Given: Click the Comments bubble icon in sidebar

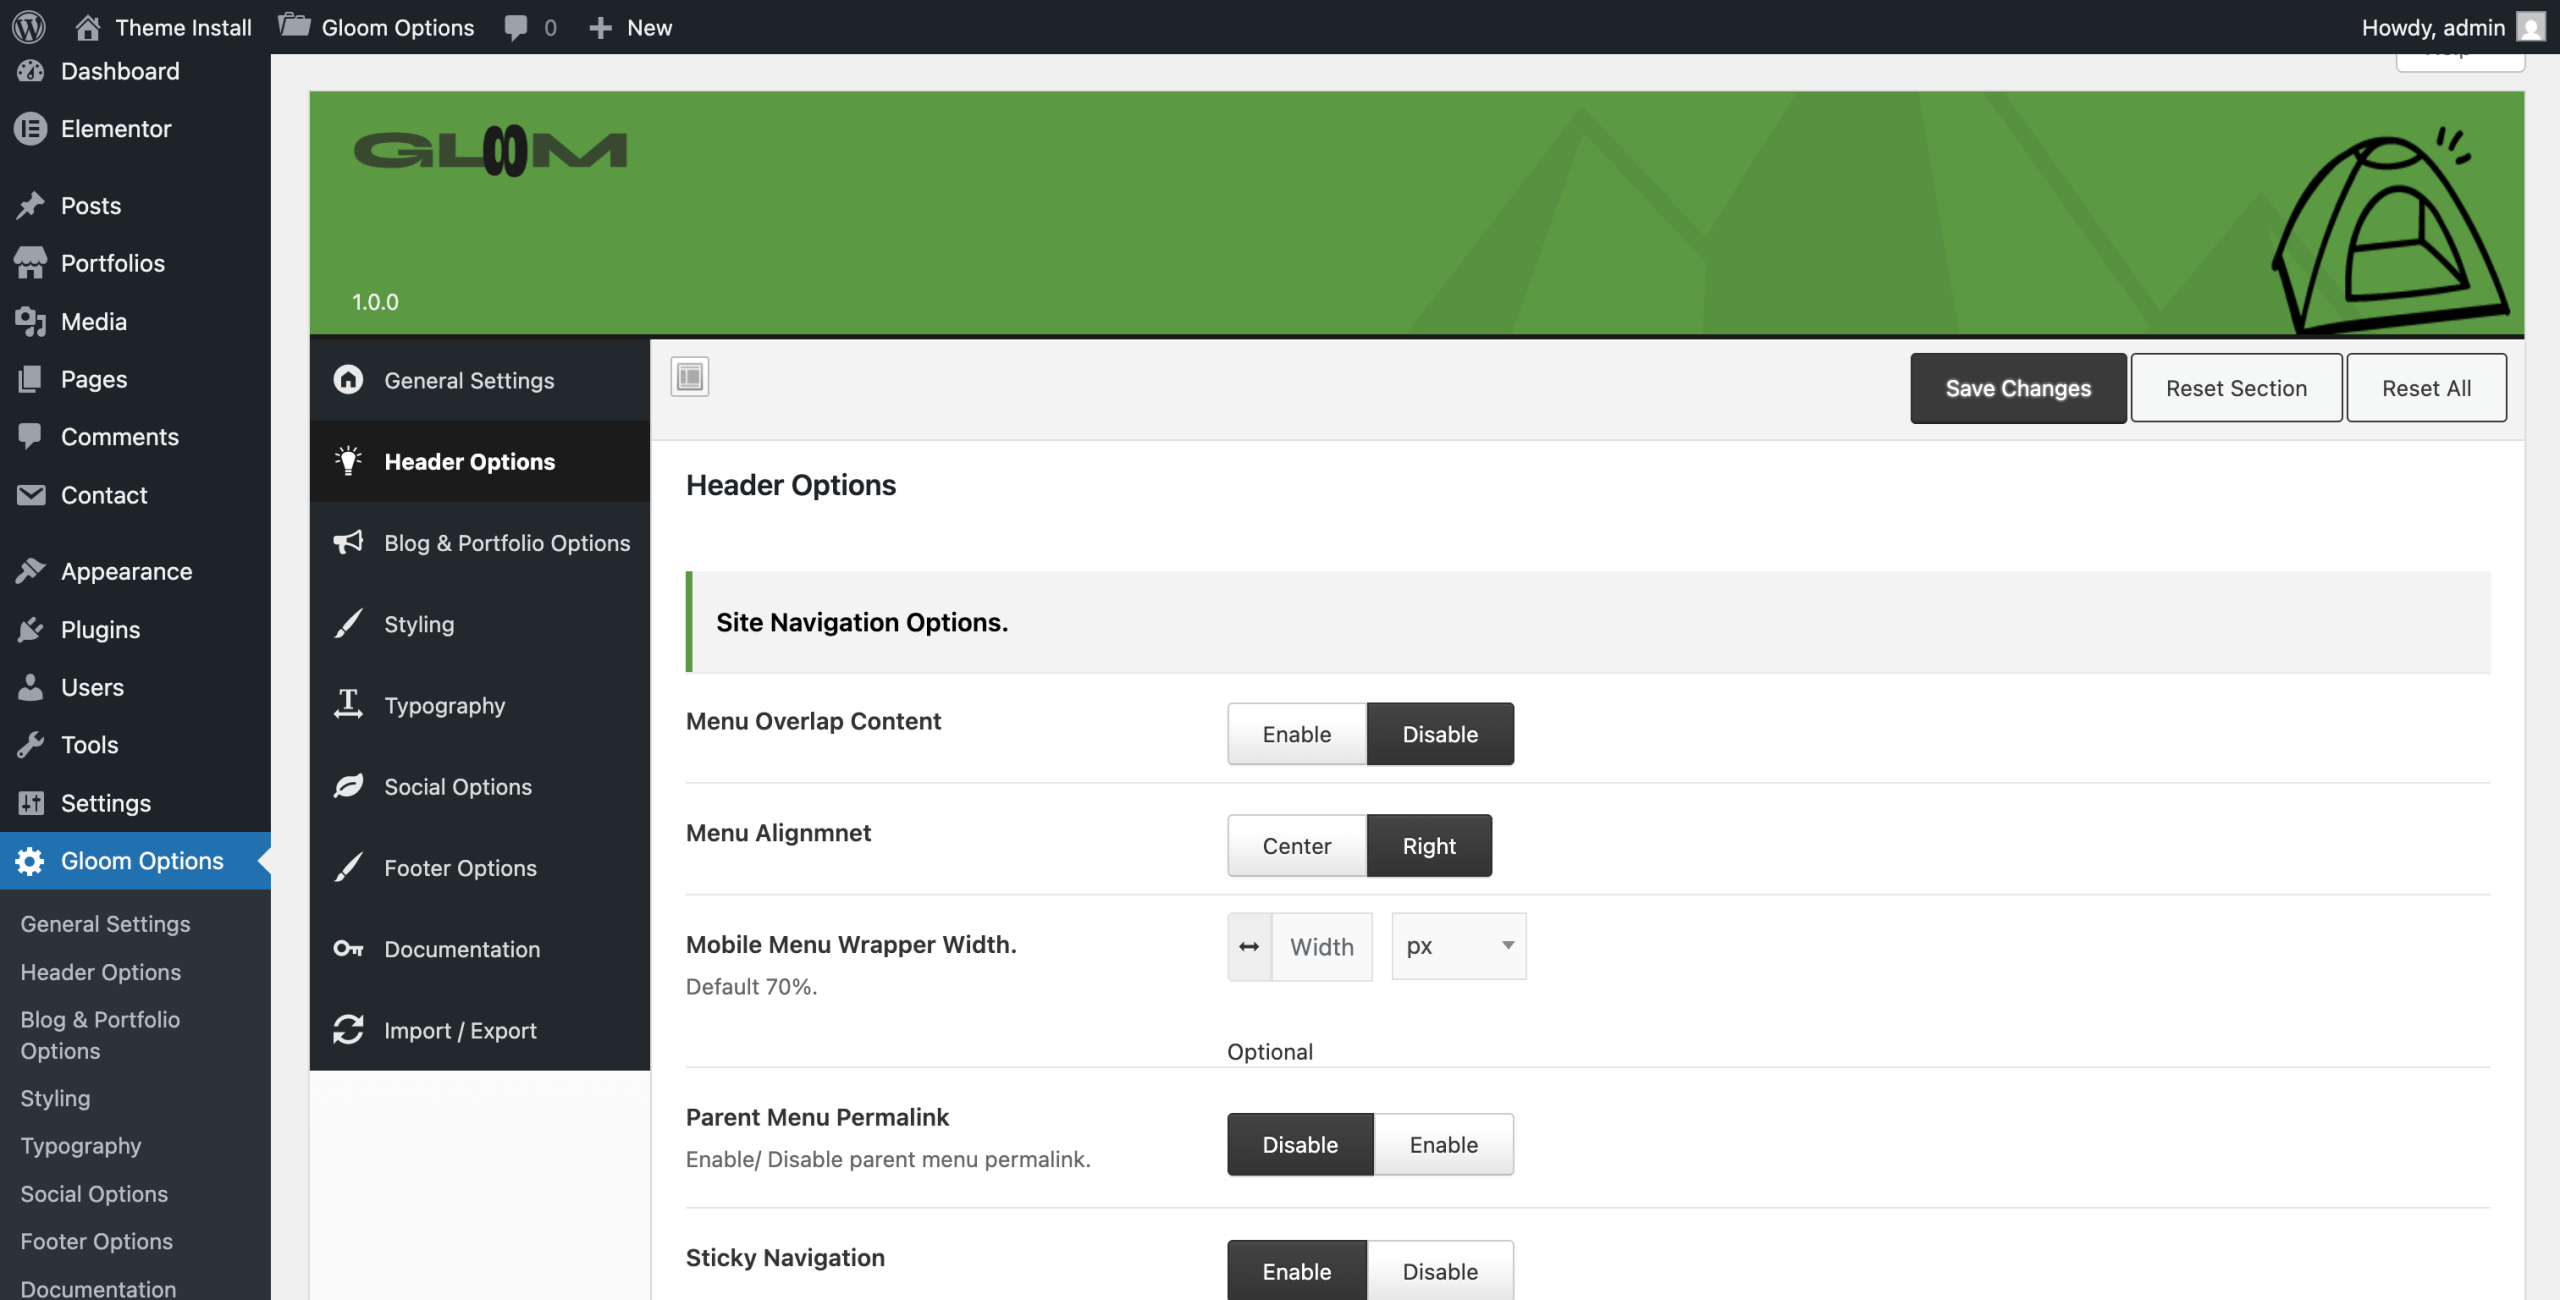Looking at the screenshot, I should (x=31, y=436).
